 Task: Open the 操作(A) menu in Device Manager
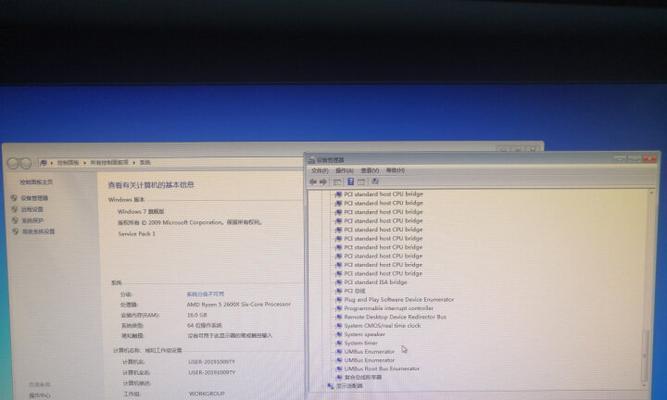[x=344, y=171]
